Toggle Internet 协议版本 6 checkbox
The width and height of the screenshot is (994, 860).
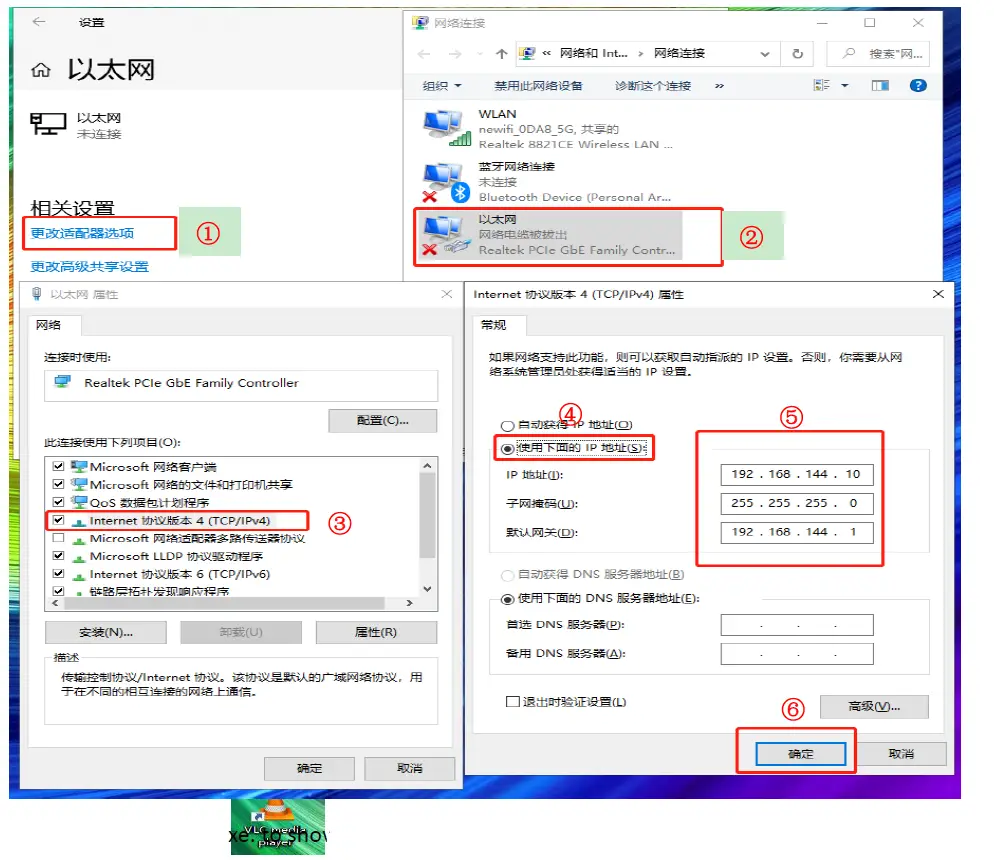click(58, 574)
